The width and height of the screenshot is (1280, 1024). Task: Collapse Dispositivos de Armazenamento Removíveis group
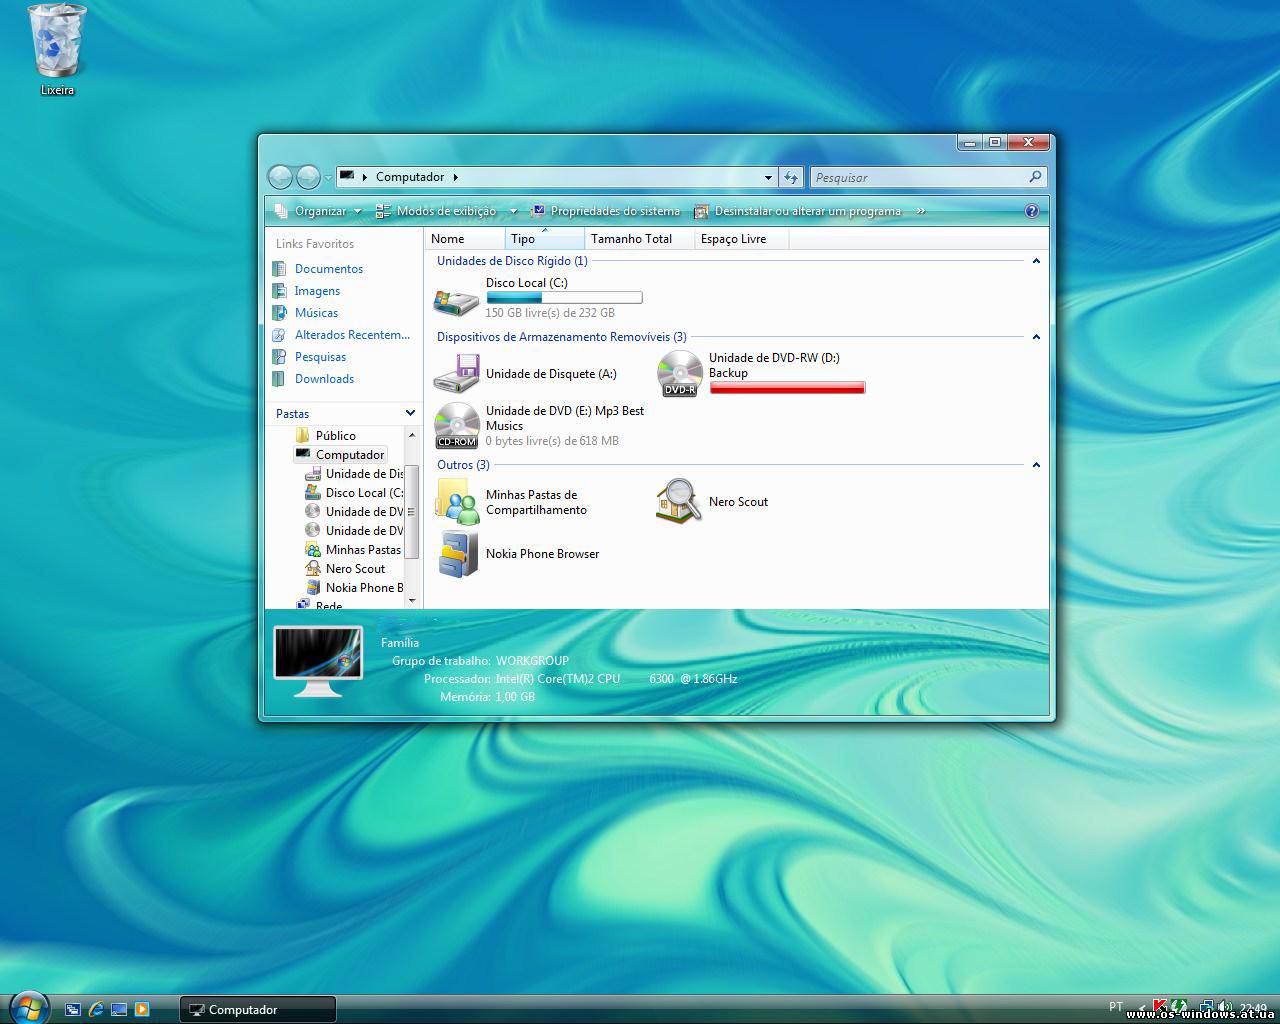[x=1036, y=337]
